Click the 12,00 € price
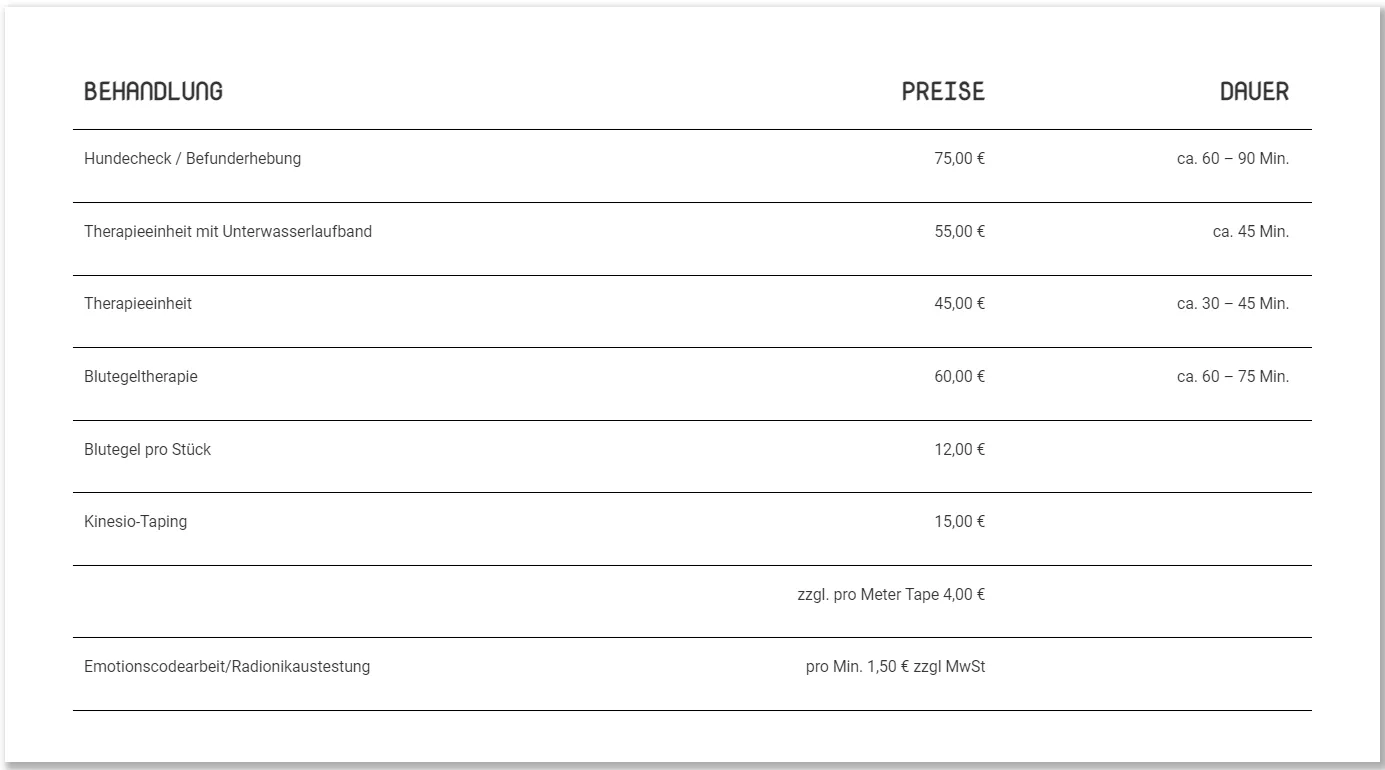The width and height of the screenshot is (1385, 770). pos(960,450)
